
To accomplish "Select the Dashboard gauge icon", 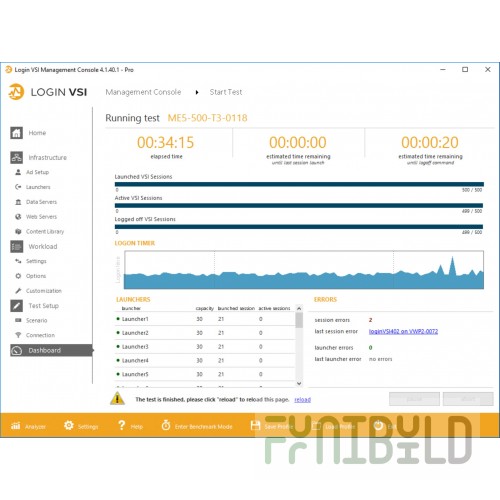I will 17,350.
